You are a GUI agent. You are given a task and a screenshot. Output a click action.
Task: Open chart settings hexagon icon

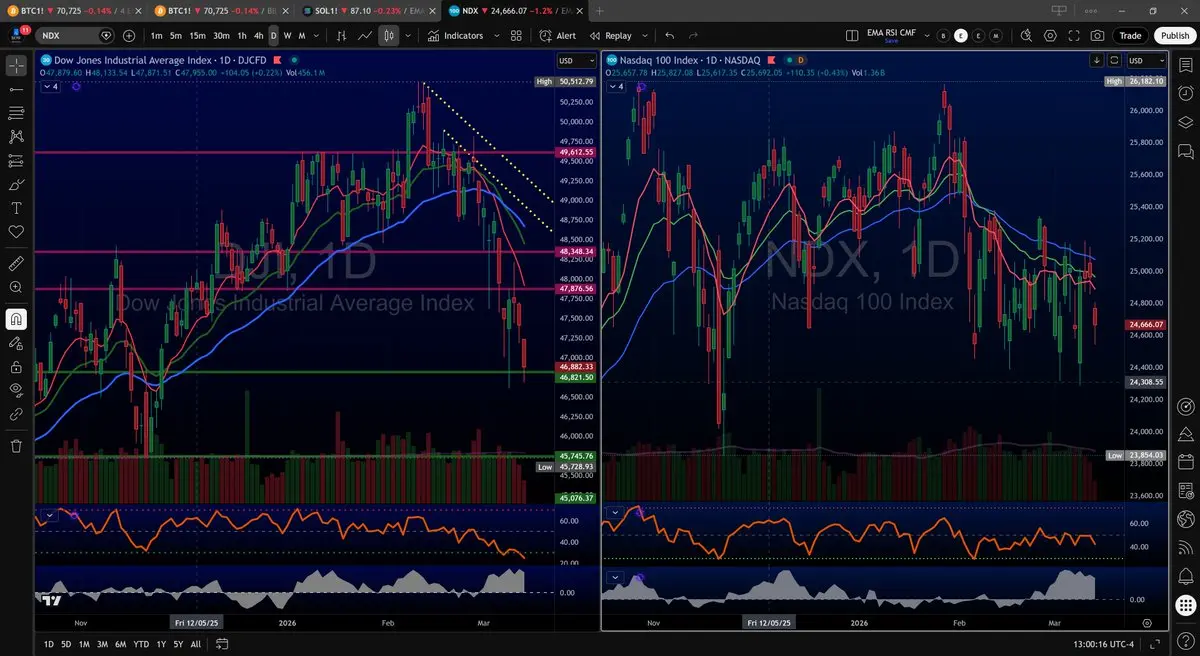pos(1050,35)
